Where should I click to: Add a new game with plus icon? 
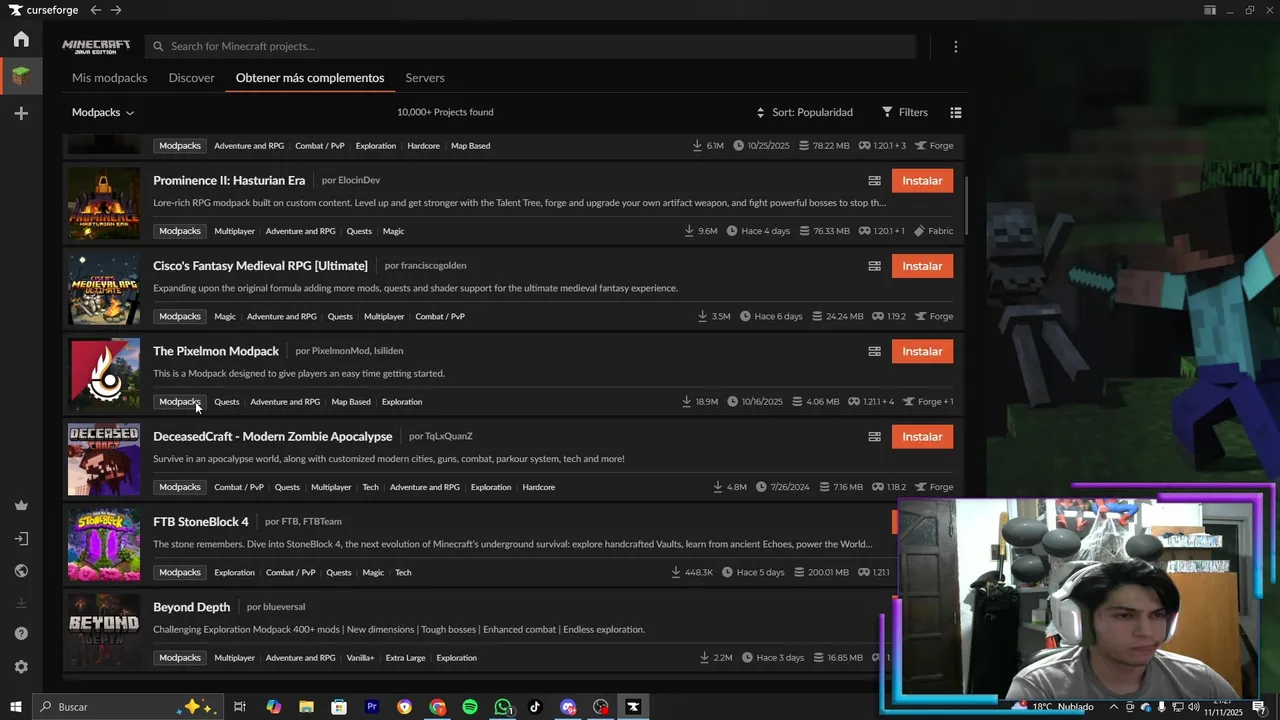21,113
